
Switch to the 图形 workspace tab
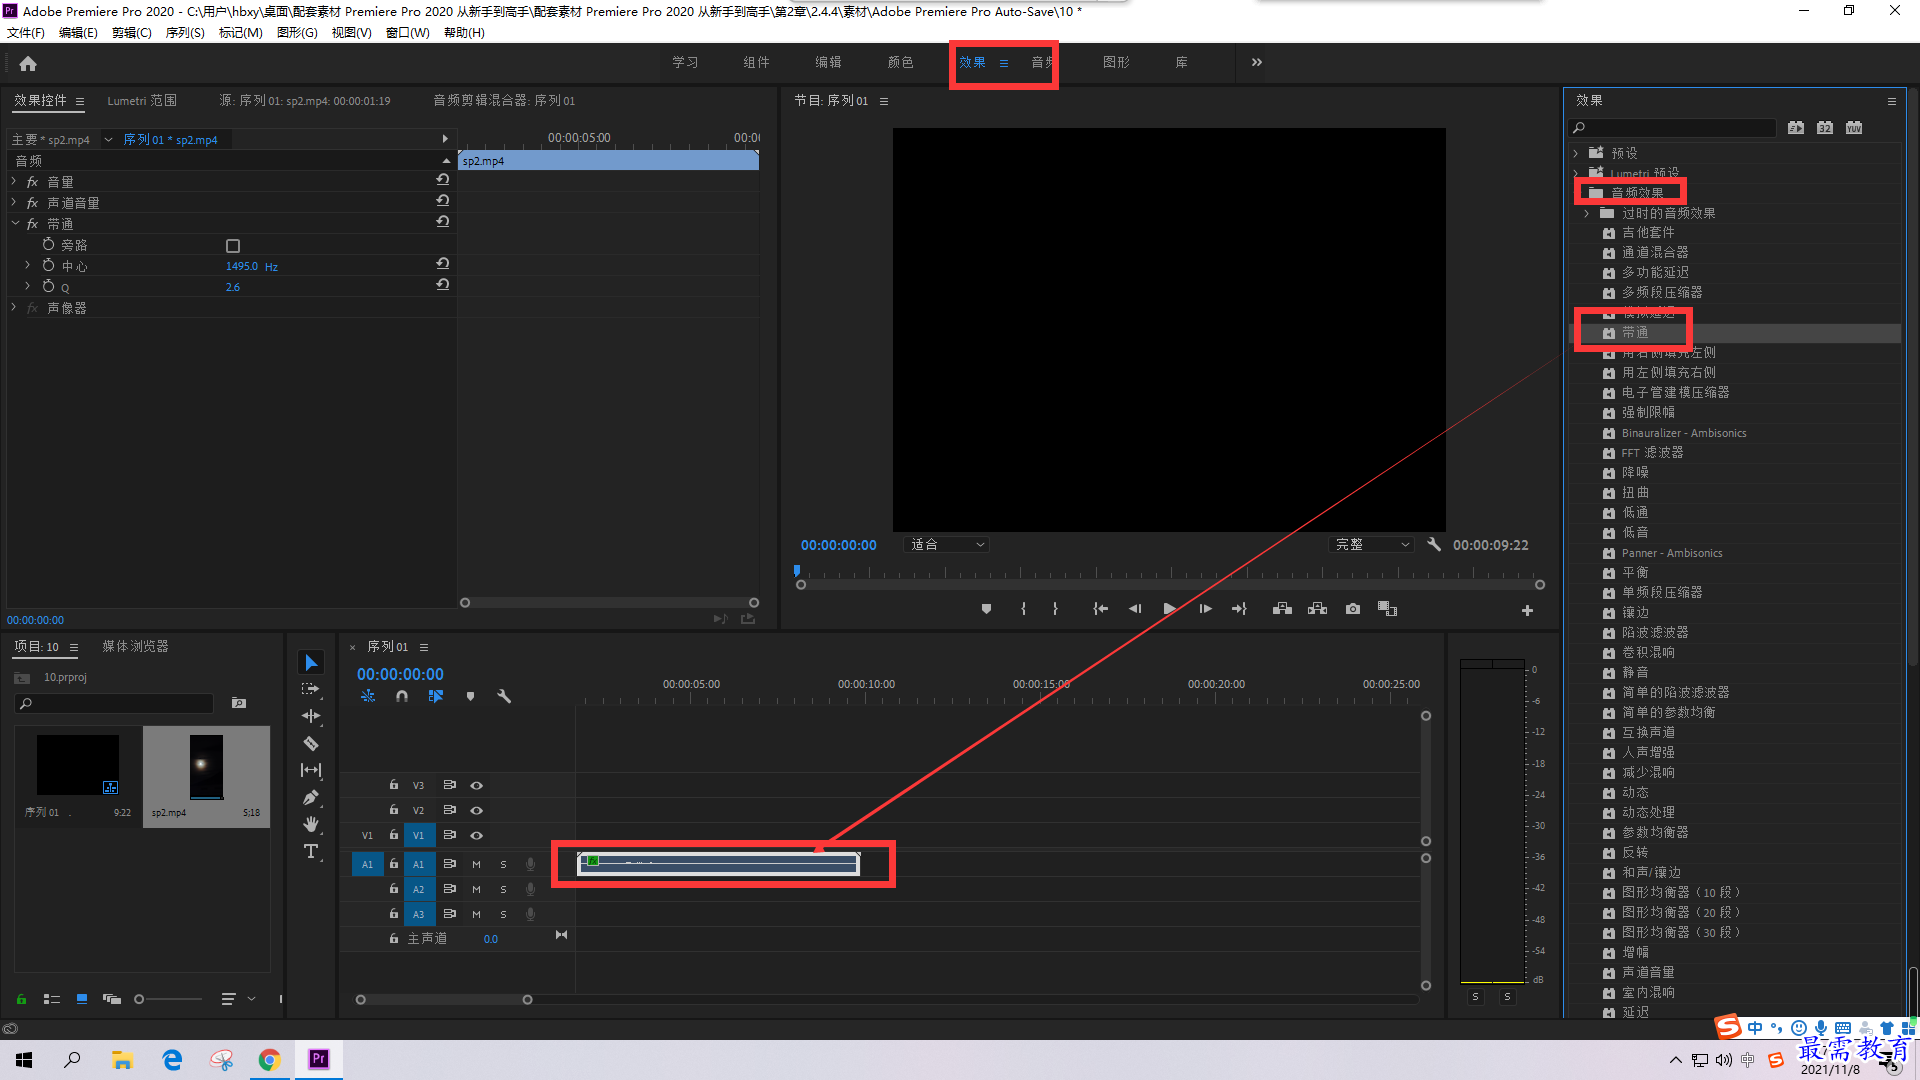coord(1116,62)
